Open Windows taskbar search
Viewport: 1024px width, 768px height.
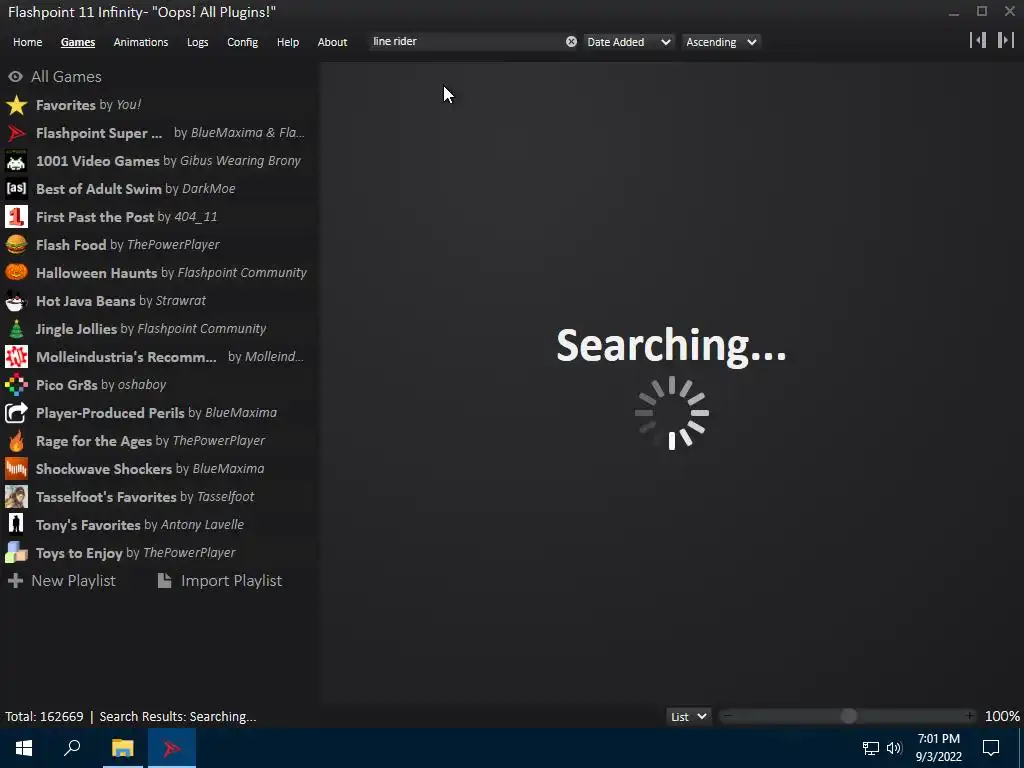(x=72, y=748)
